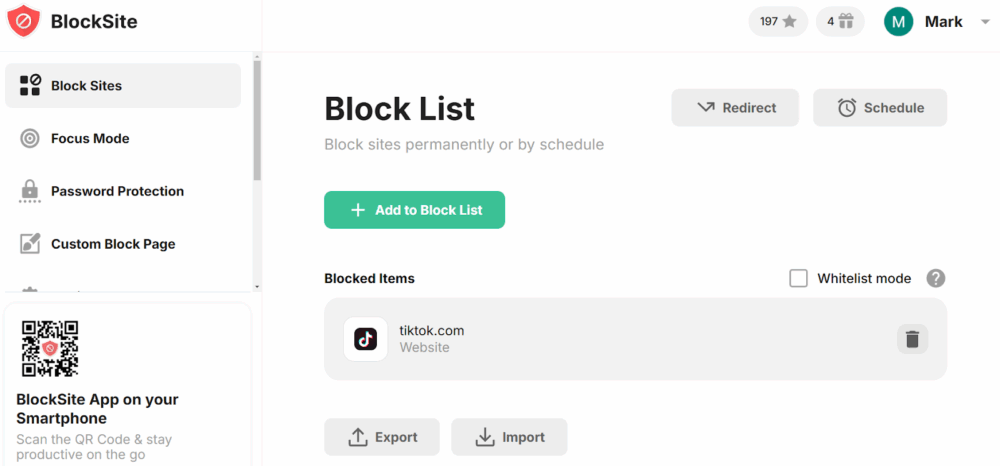Click the Custom Block Page icon

(30, 244)
